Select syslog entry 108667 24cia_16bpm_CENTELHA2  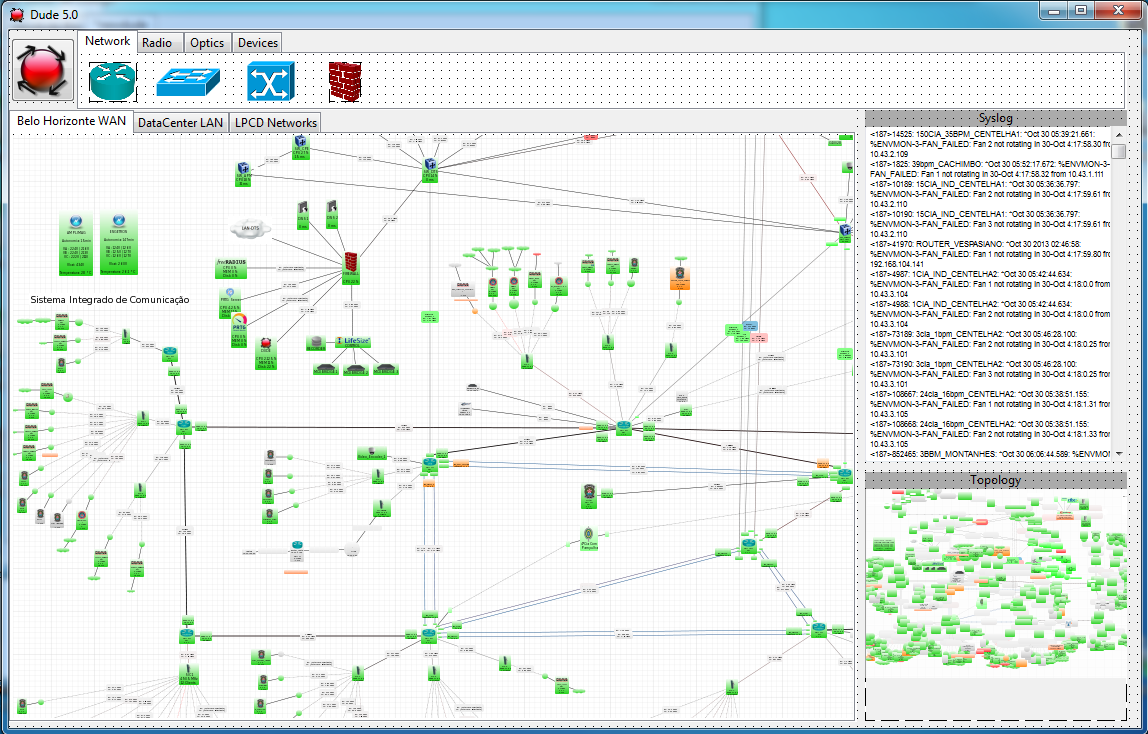click(989, 404)
